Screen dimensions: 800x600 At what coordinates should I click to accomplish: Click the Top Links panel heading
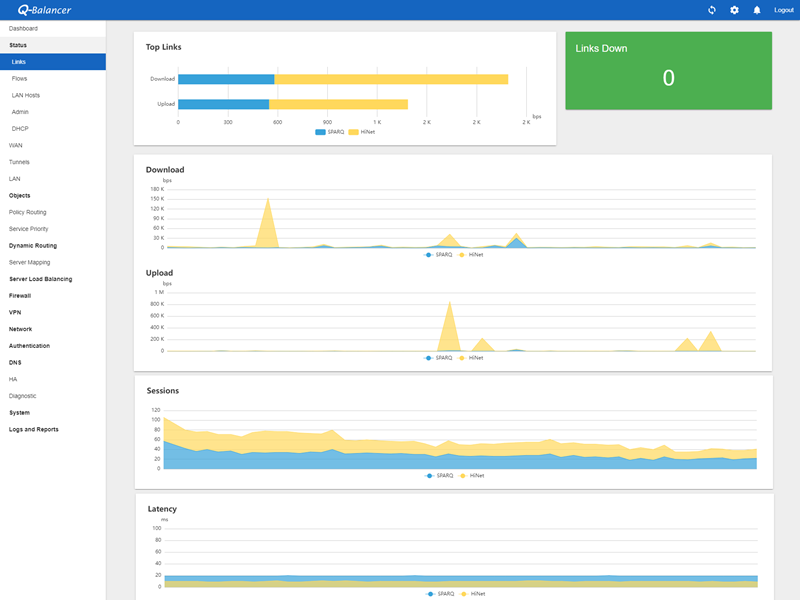tap(163, 47)
